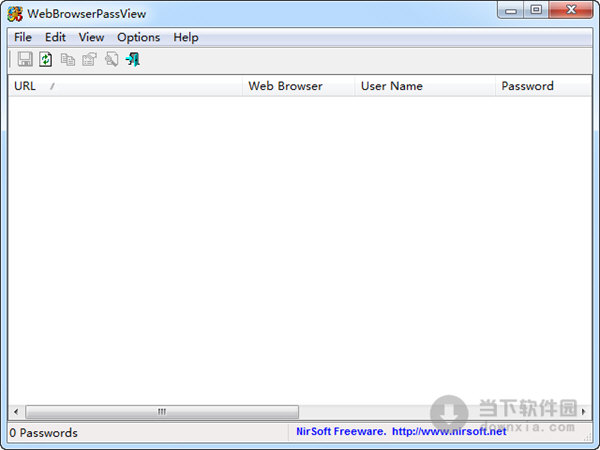600x450 pixels.
Task: Minimize the WebBrowserPassView window
Action: point(510,10)
